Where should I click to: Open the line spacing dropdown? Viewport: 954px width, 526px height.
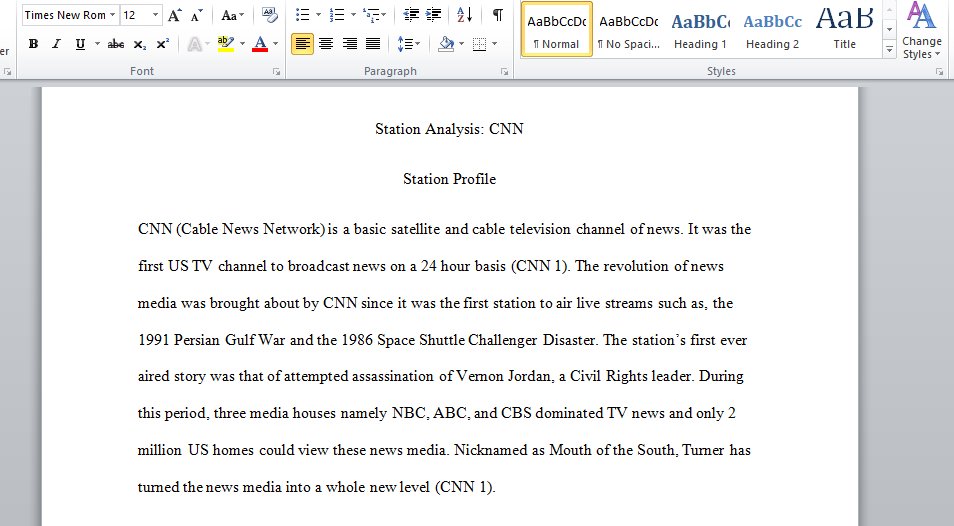tap(408, 44)
